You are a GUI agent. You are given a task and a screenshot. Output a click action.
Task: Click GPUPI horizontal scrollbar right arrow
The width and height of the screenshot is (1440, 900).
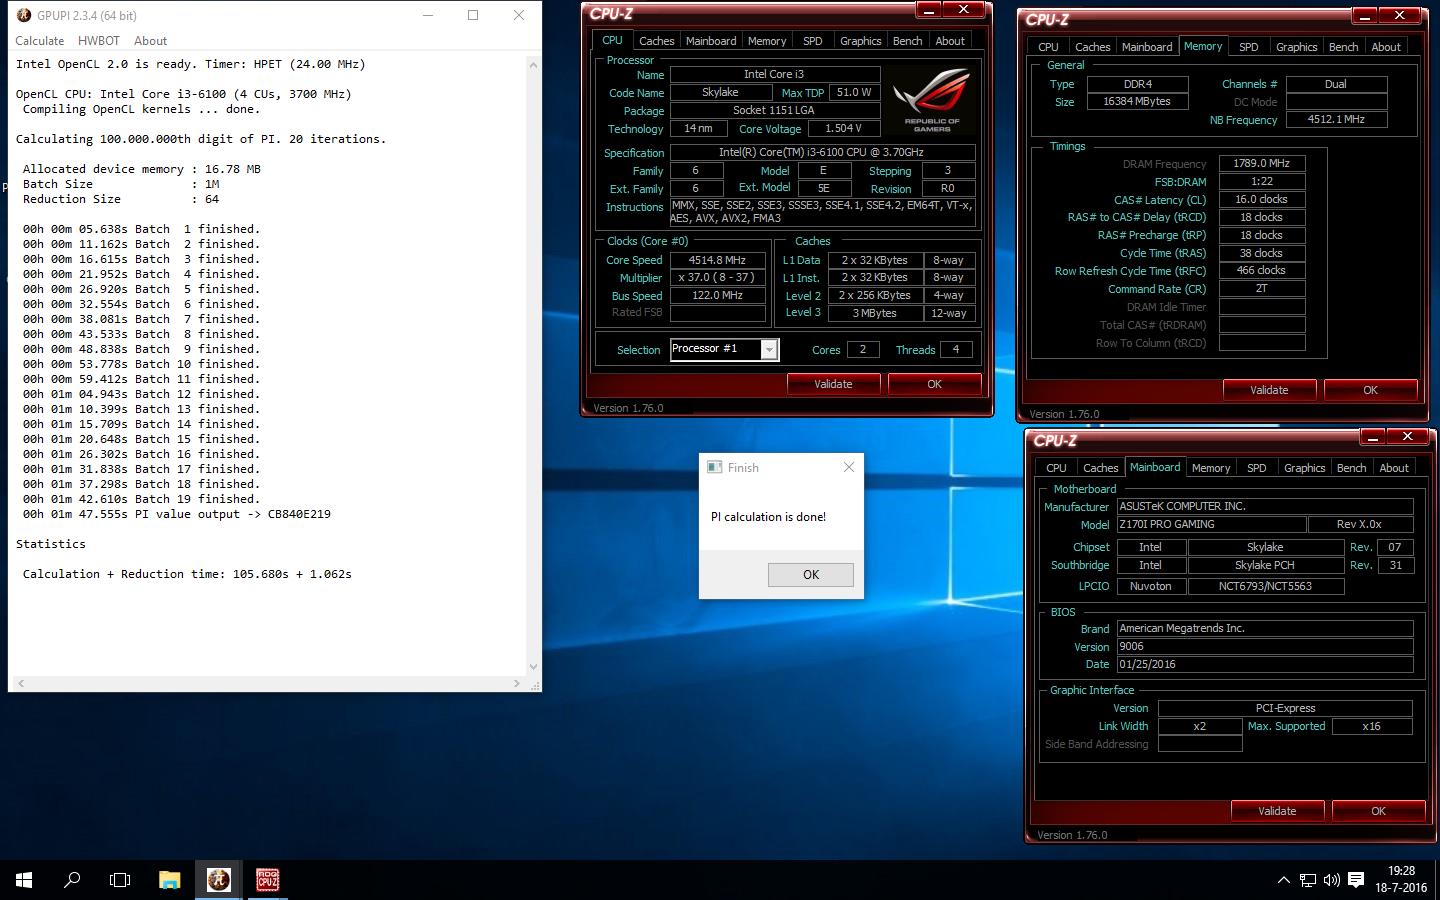click(517, 684)
